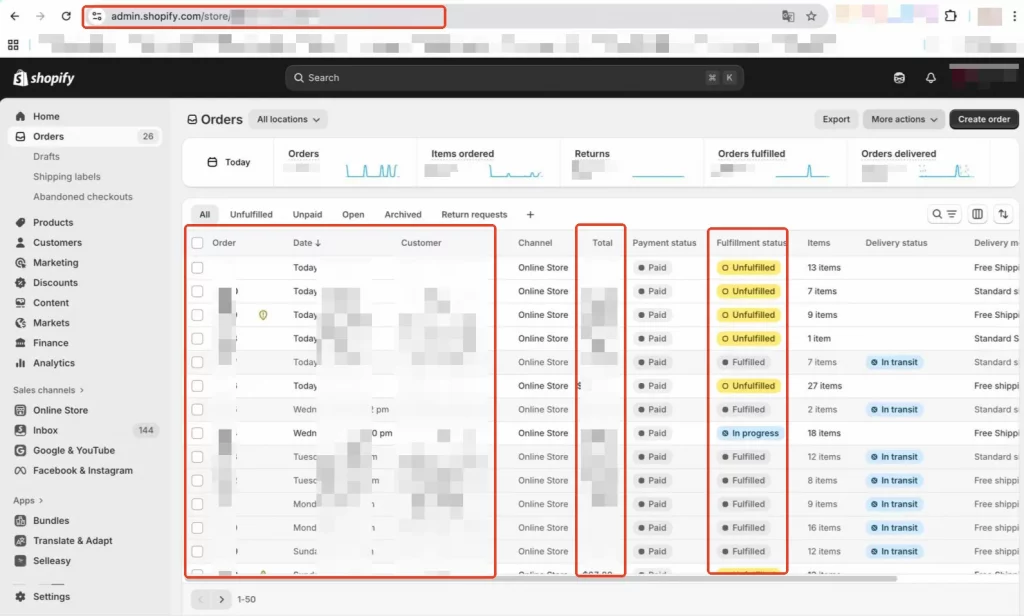Open the notifications bell icon
Image resolution: width=1024 pixels, height=616 pixels.
931,78
